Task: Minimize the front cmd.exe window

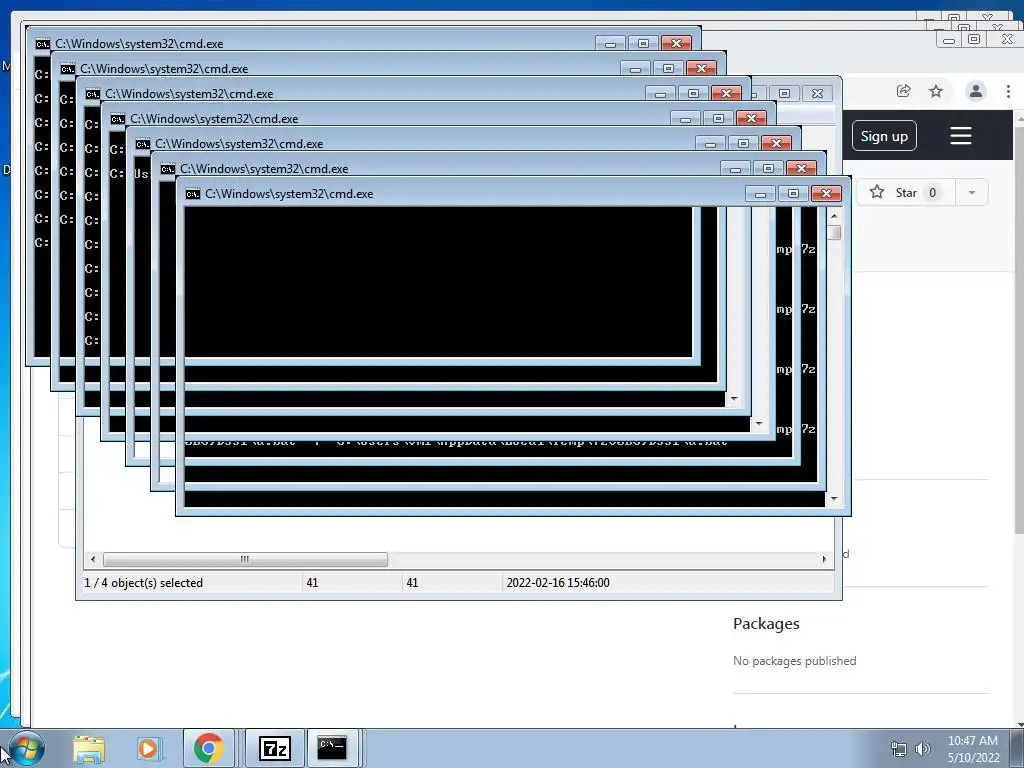Action: point(760,193)
